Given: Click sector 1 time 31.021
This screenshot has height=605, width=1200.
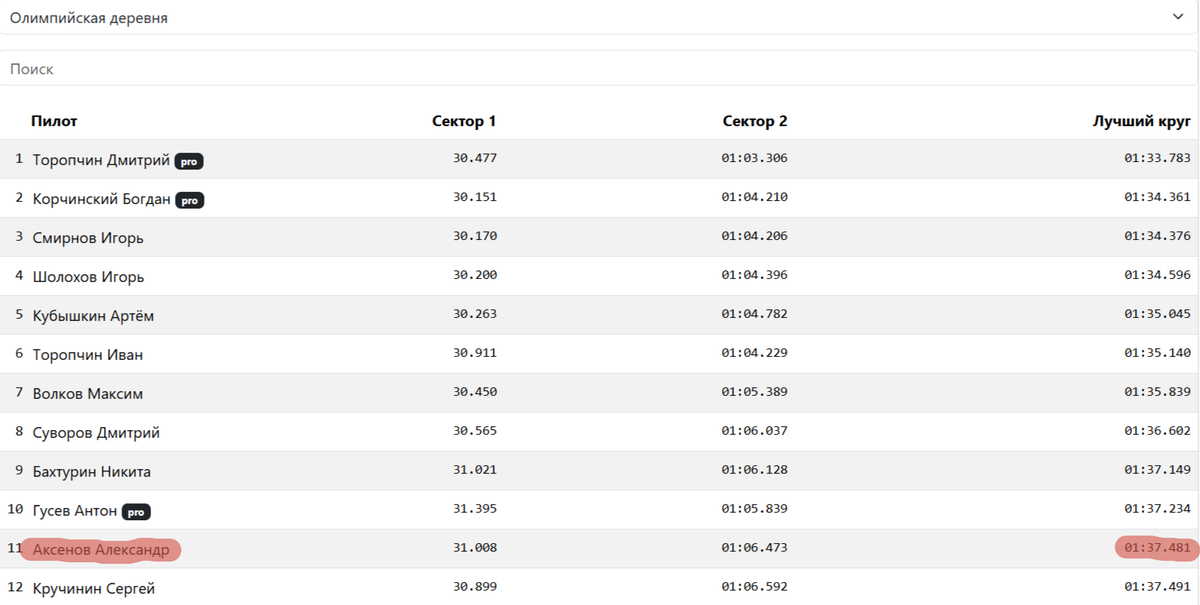Looking at the screenshot, I should tap(475, 470).
